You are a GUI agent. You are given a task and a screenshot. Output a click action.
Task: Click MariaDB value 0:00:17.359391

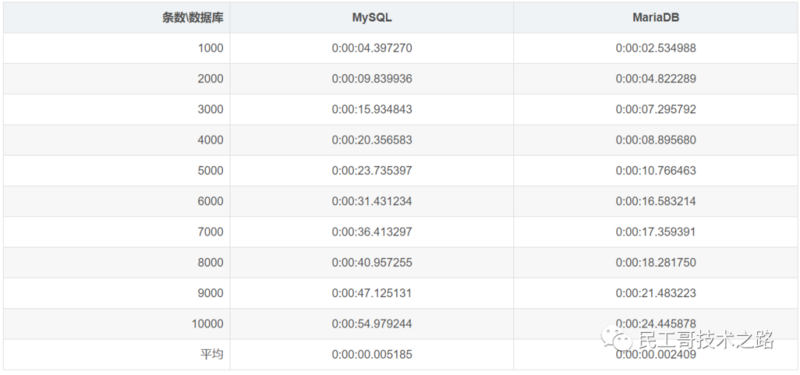click(656, 232)
